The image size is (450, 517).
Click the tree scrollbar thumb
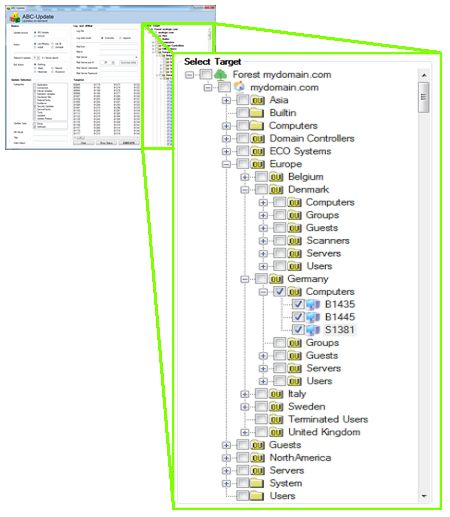(x=424, y=97)
